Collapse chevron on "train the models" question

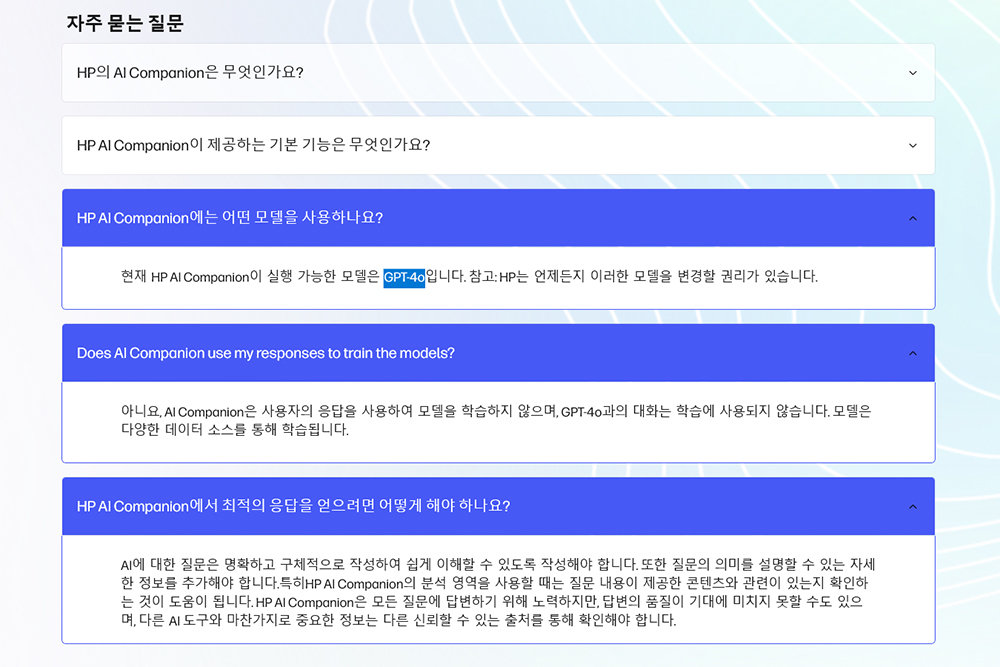(x=912, y=353)
